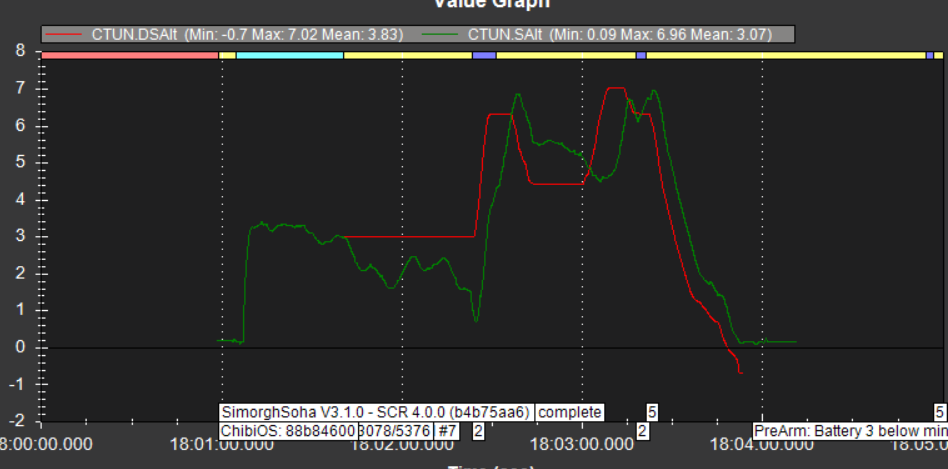Viewport: 948px width, 469px height.
Task: Click the 18:01:00.000 time axis label
Action: click(x=222, y=445)
